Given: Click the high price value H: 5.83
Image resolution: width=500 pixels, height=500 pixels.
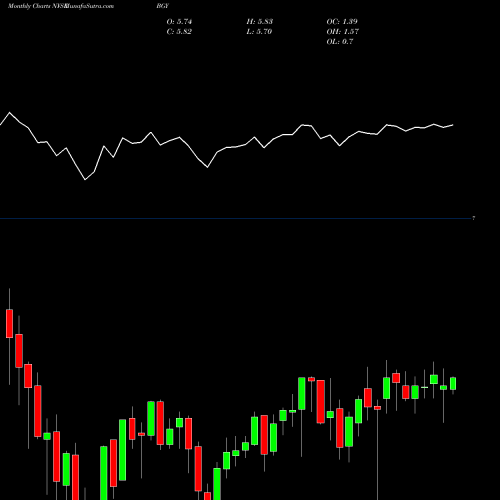Looking at the screenshot, I should pyautogui.click(x=260, y=22).
